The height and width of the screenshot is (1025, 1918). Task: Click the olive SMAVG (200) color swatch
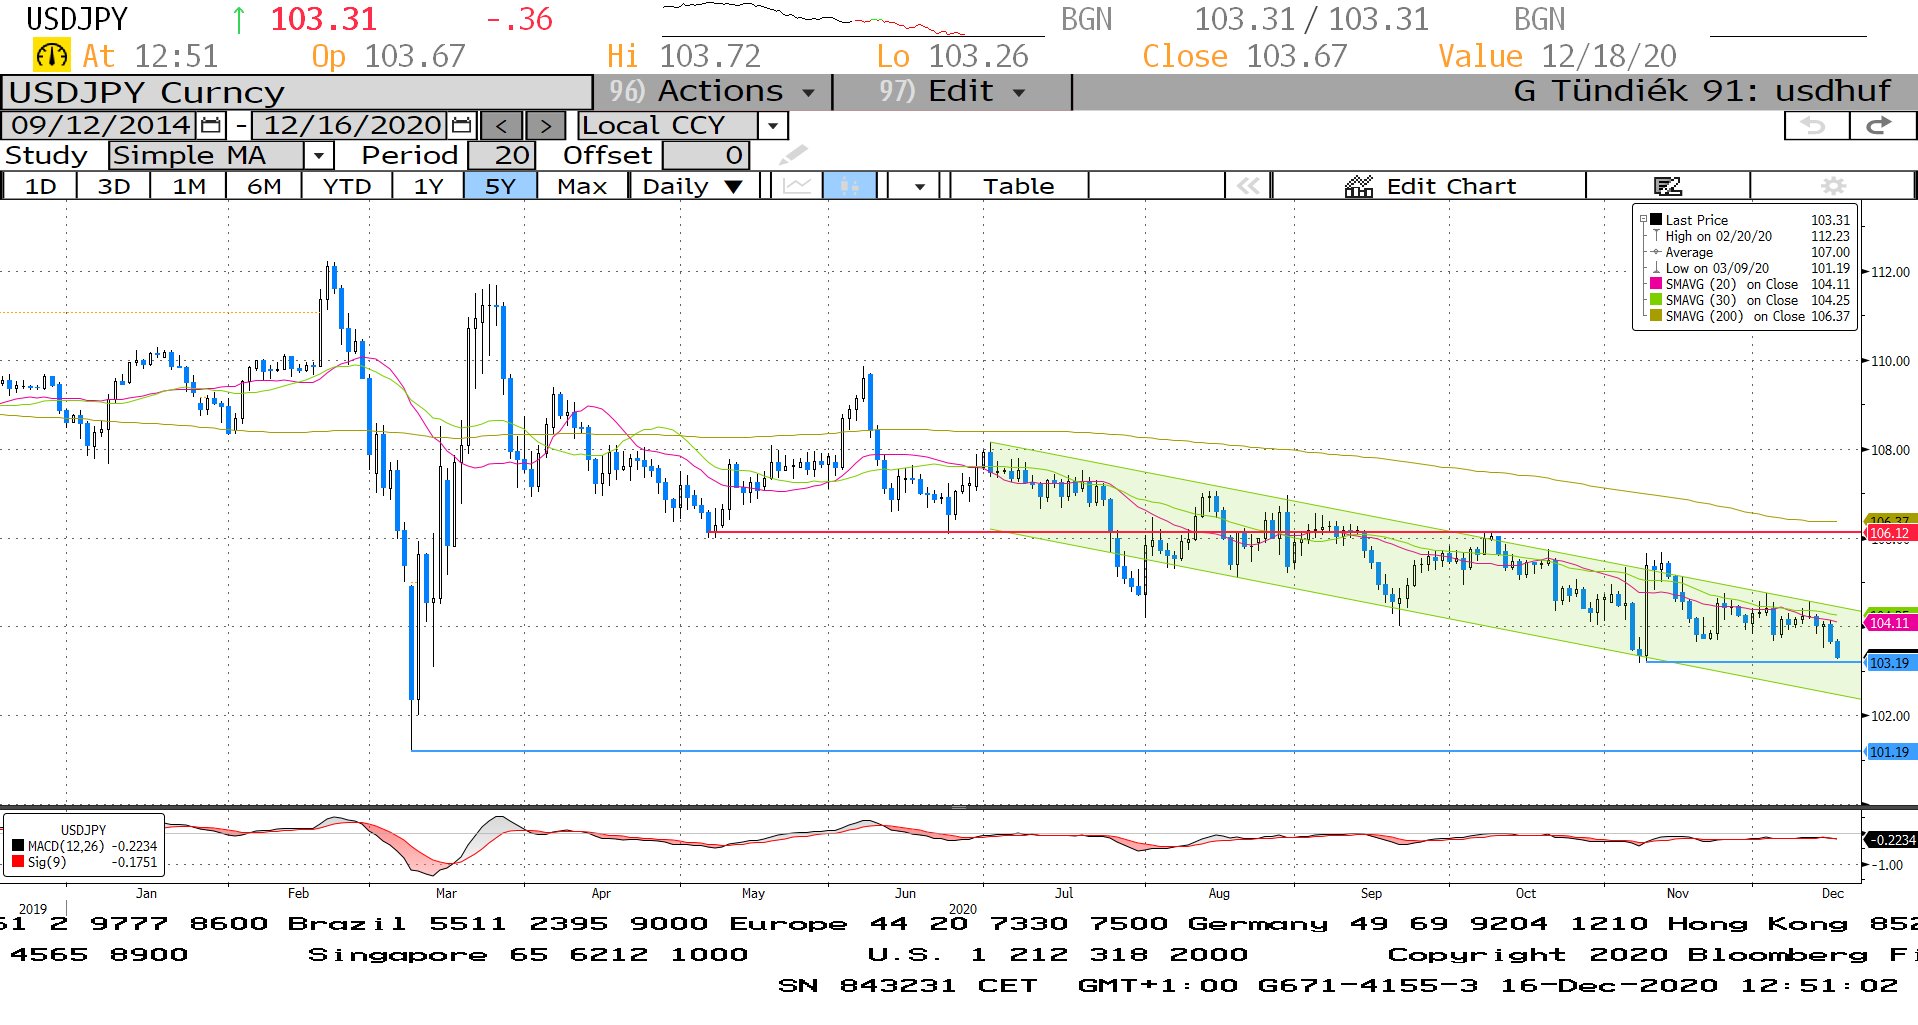pyautogui.click(x=1656, y=316)
